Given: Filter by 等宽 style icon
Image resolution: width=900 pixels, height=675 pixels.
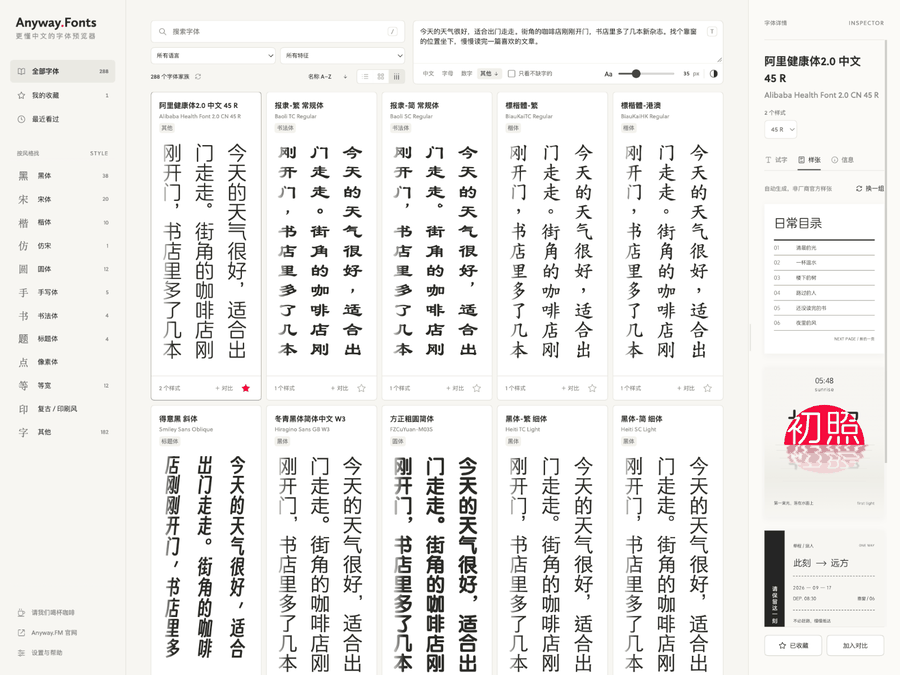Looking at the screenshot, I should pos(23,385).
